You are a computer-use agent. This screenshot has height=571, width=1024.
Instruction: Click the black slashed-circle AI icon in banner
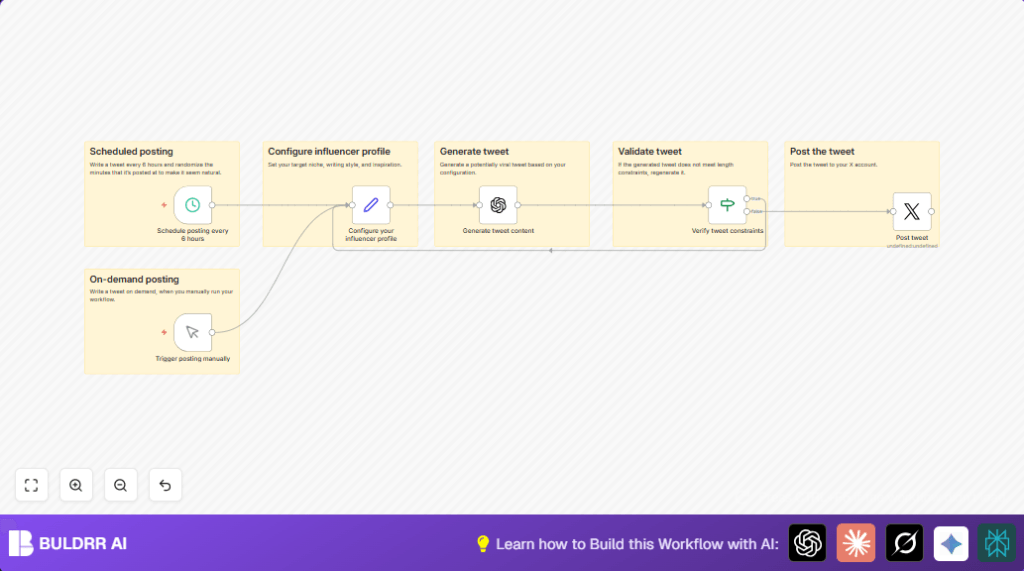point(904,543)
